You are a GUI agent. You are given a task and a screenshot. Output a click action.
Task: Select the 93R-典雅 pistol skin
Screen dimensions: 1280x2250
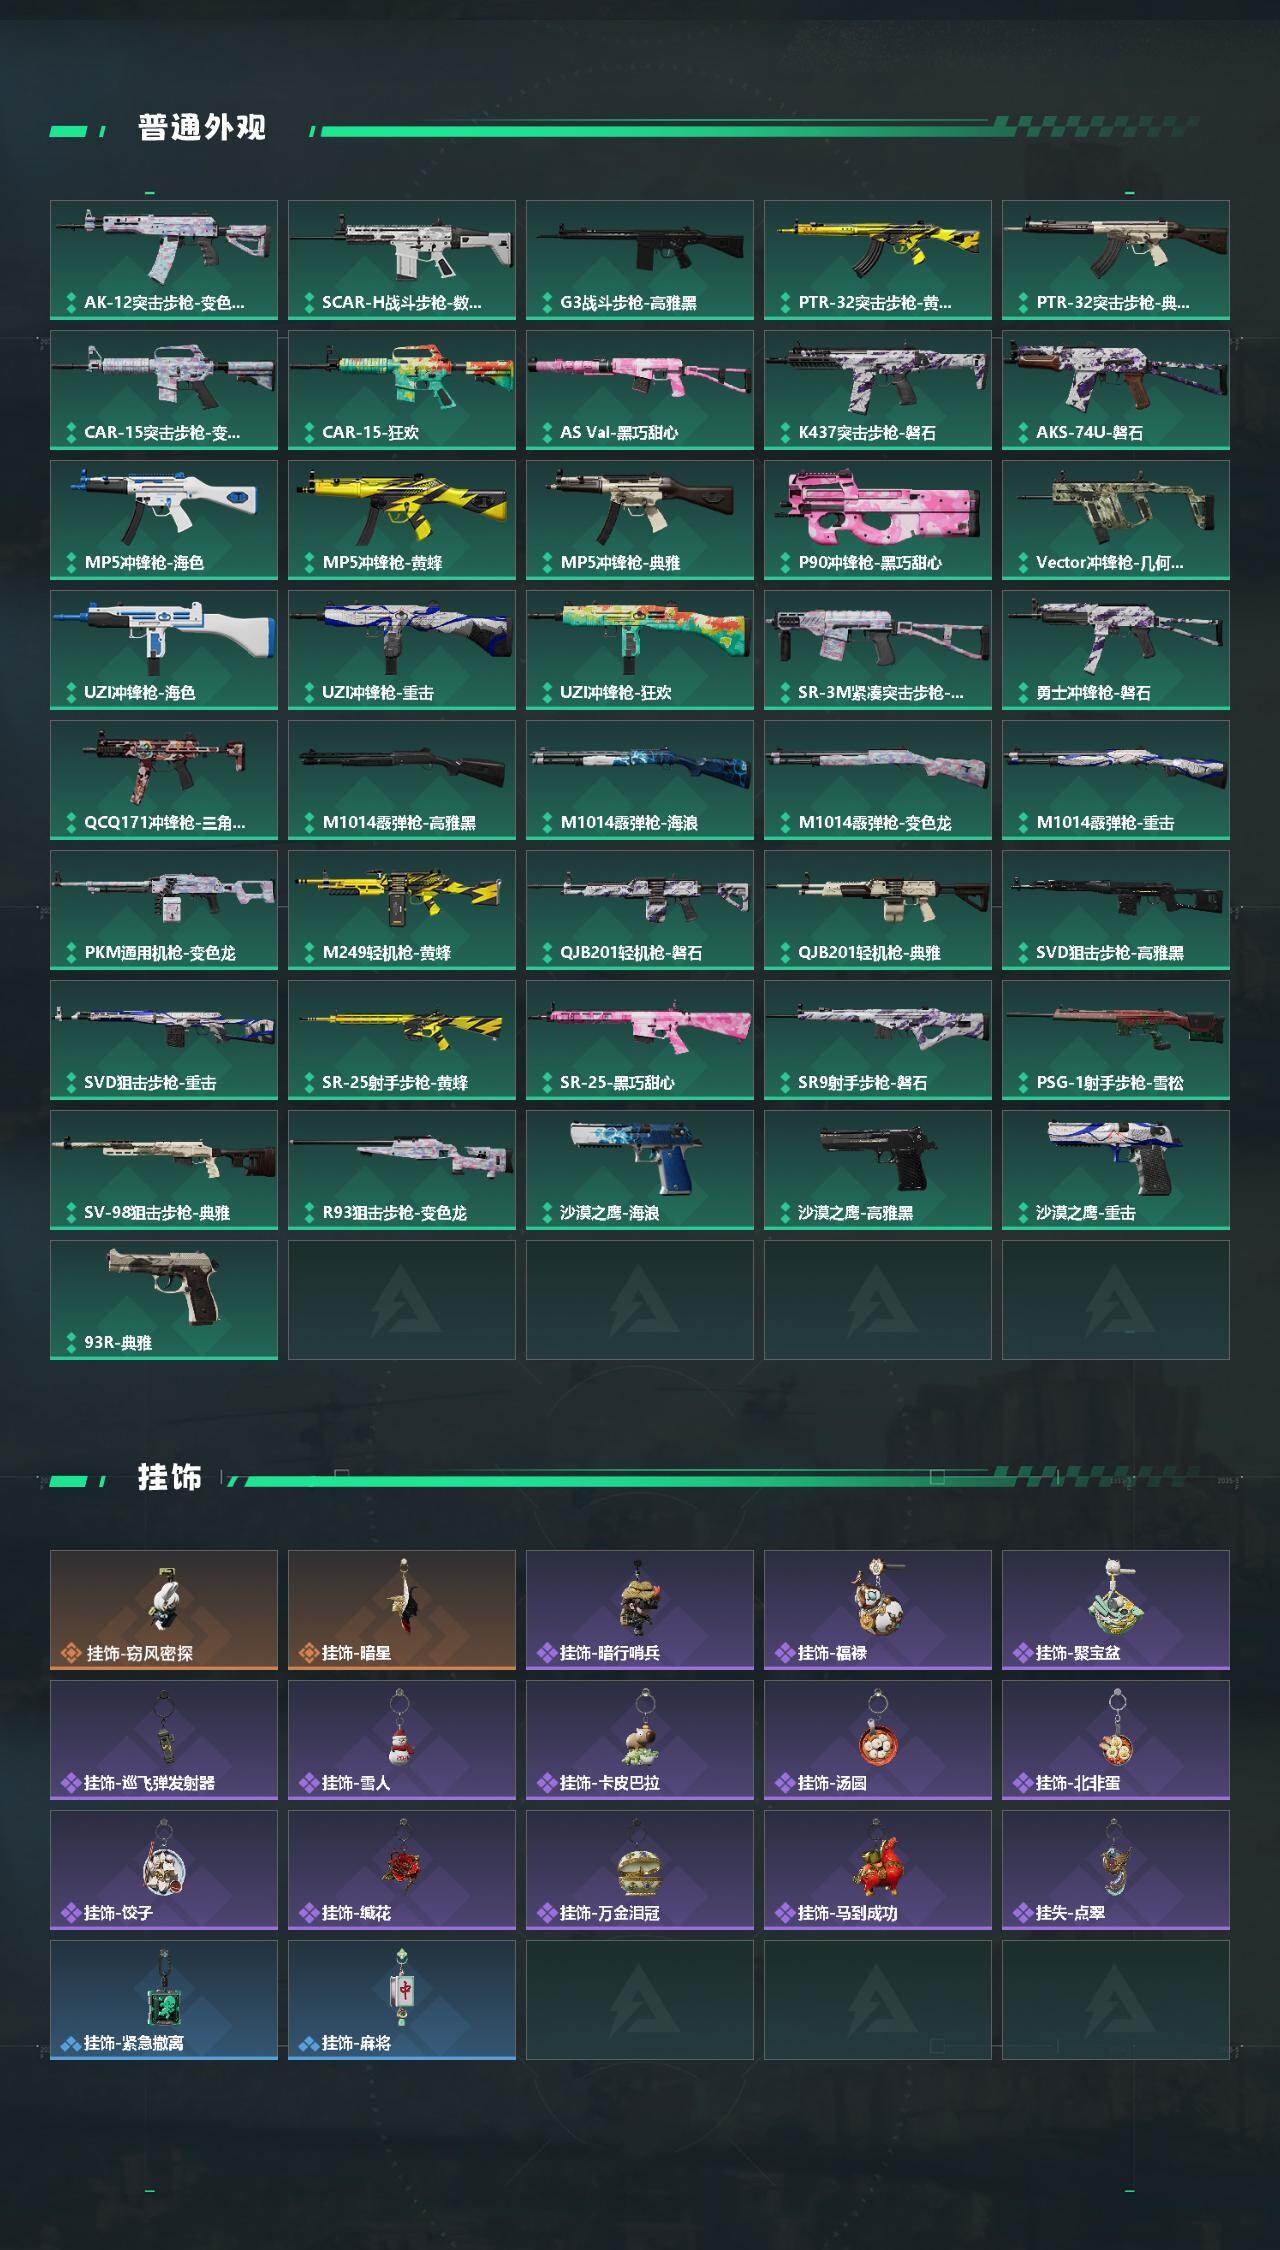[x=164, y=1300]
